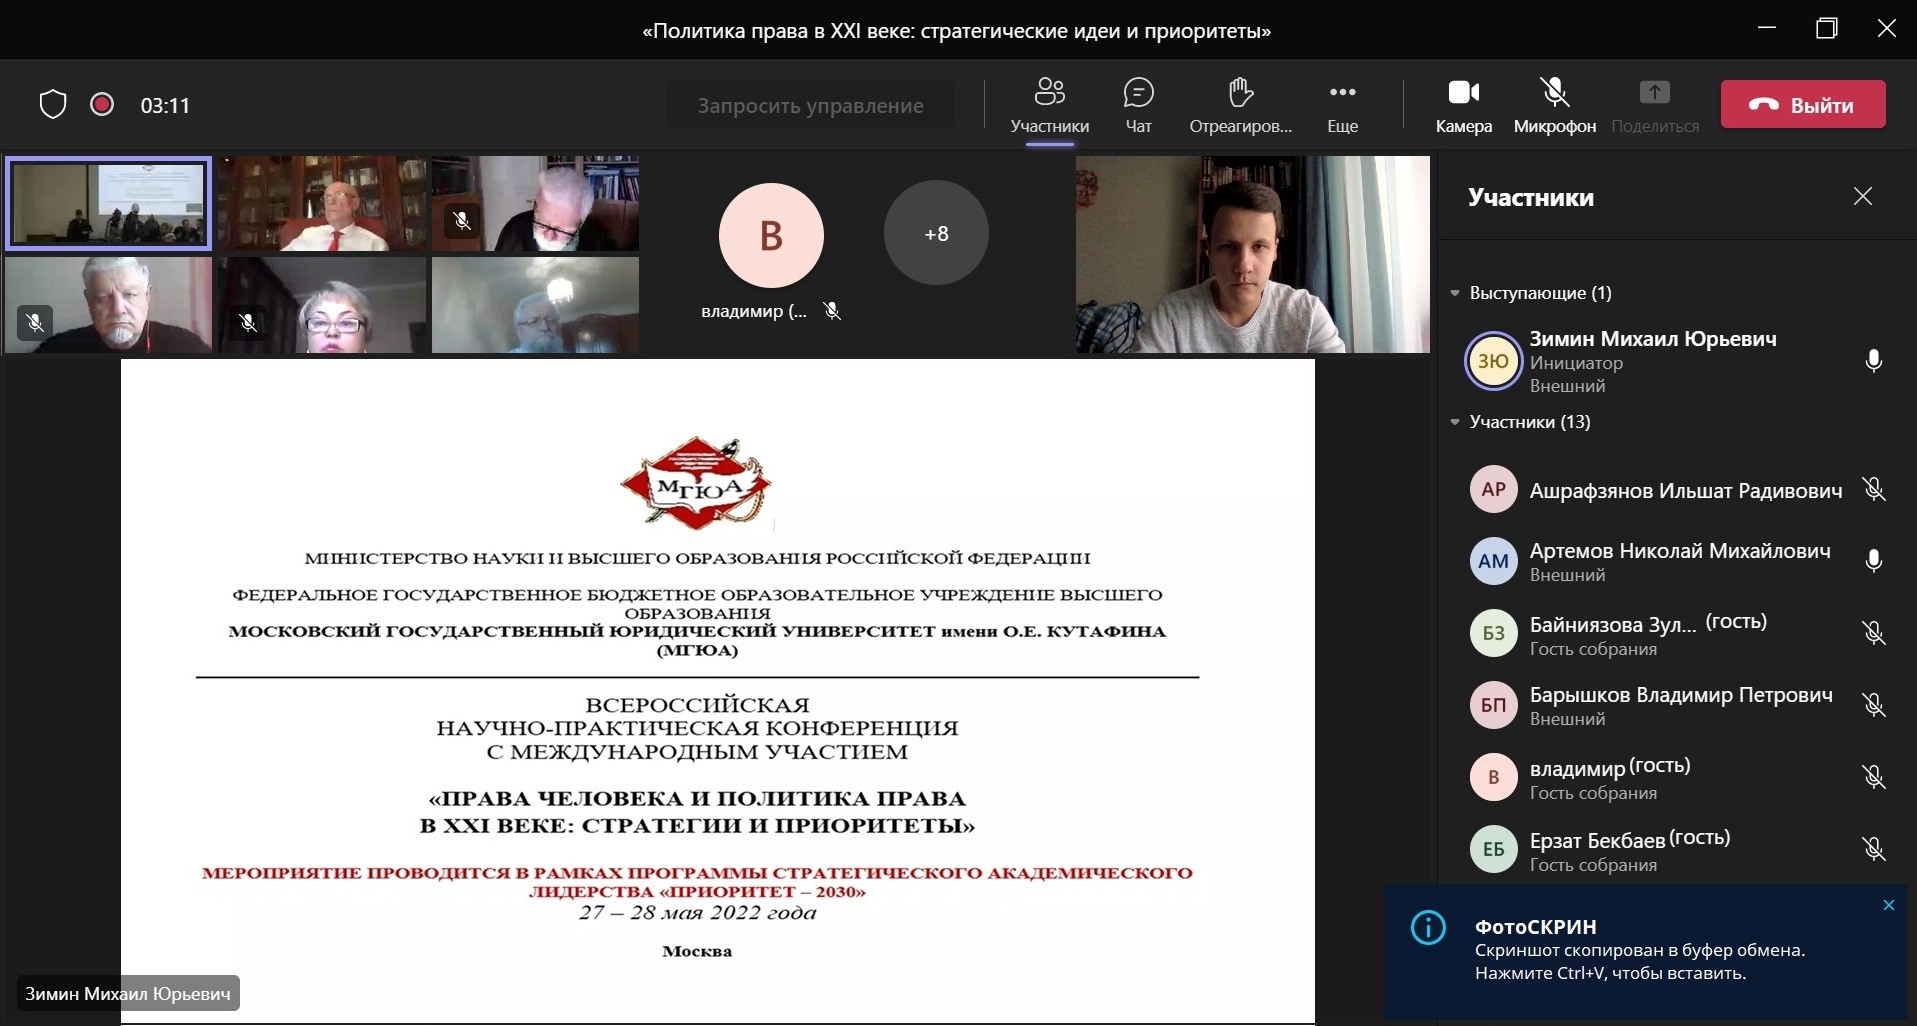Viewport: 1917px width, 1026px height.
Task: Click the info icon in ФотоСКРИН notification
Action: tap(1428, 928)
